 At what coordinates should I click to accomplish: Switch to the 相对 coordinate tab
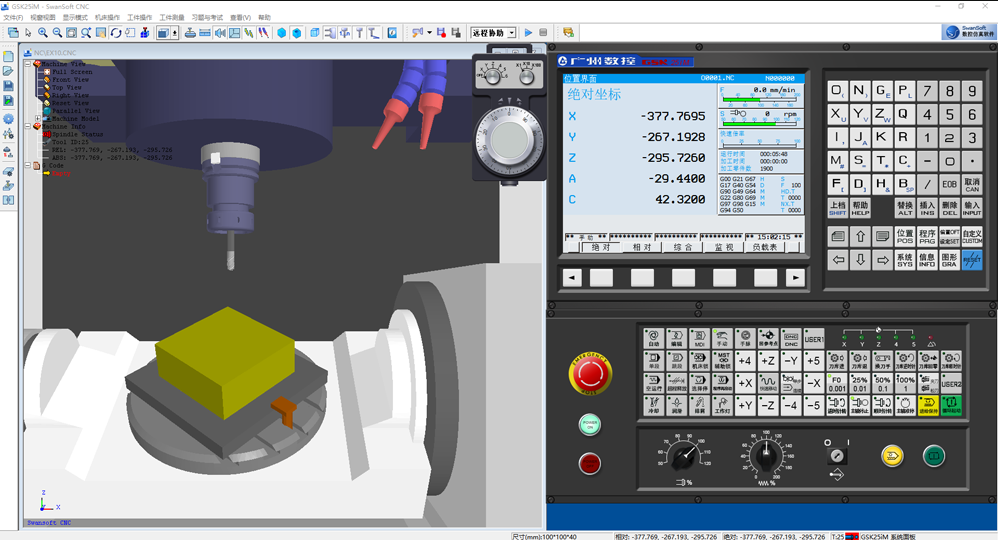pyautogui.click(x=642, y=247)
